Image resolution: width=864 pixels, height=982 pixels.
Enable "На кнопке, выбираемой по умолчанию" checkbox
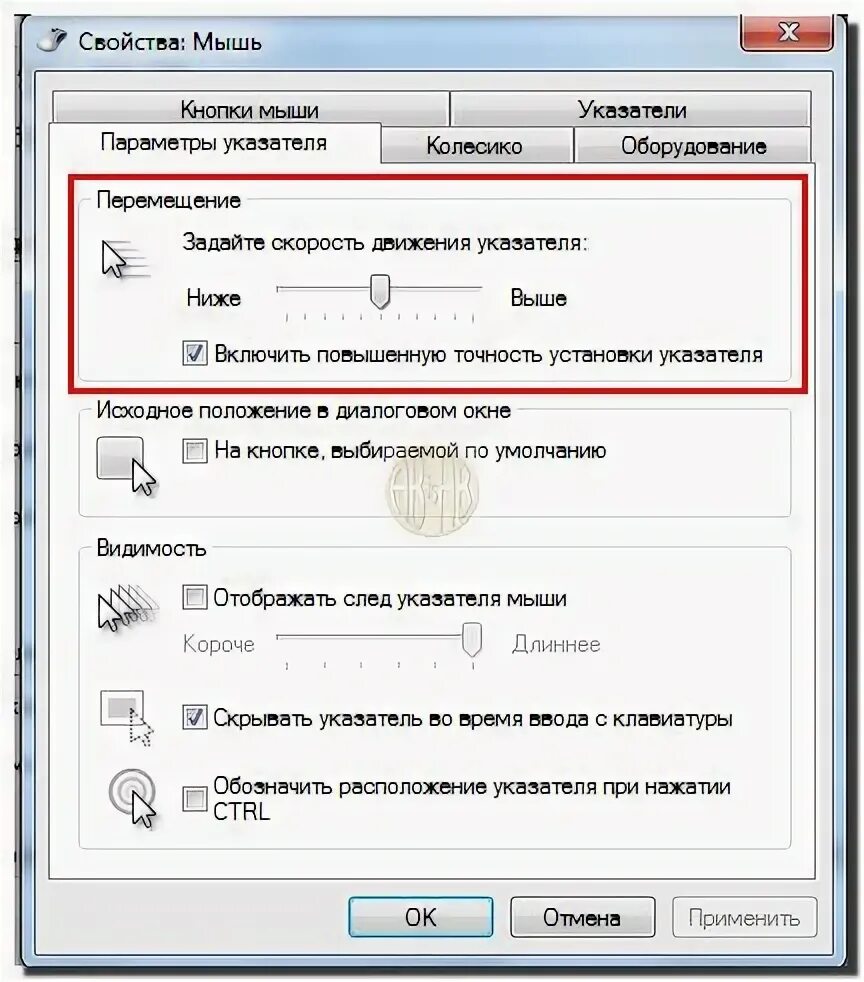[195, 450]
